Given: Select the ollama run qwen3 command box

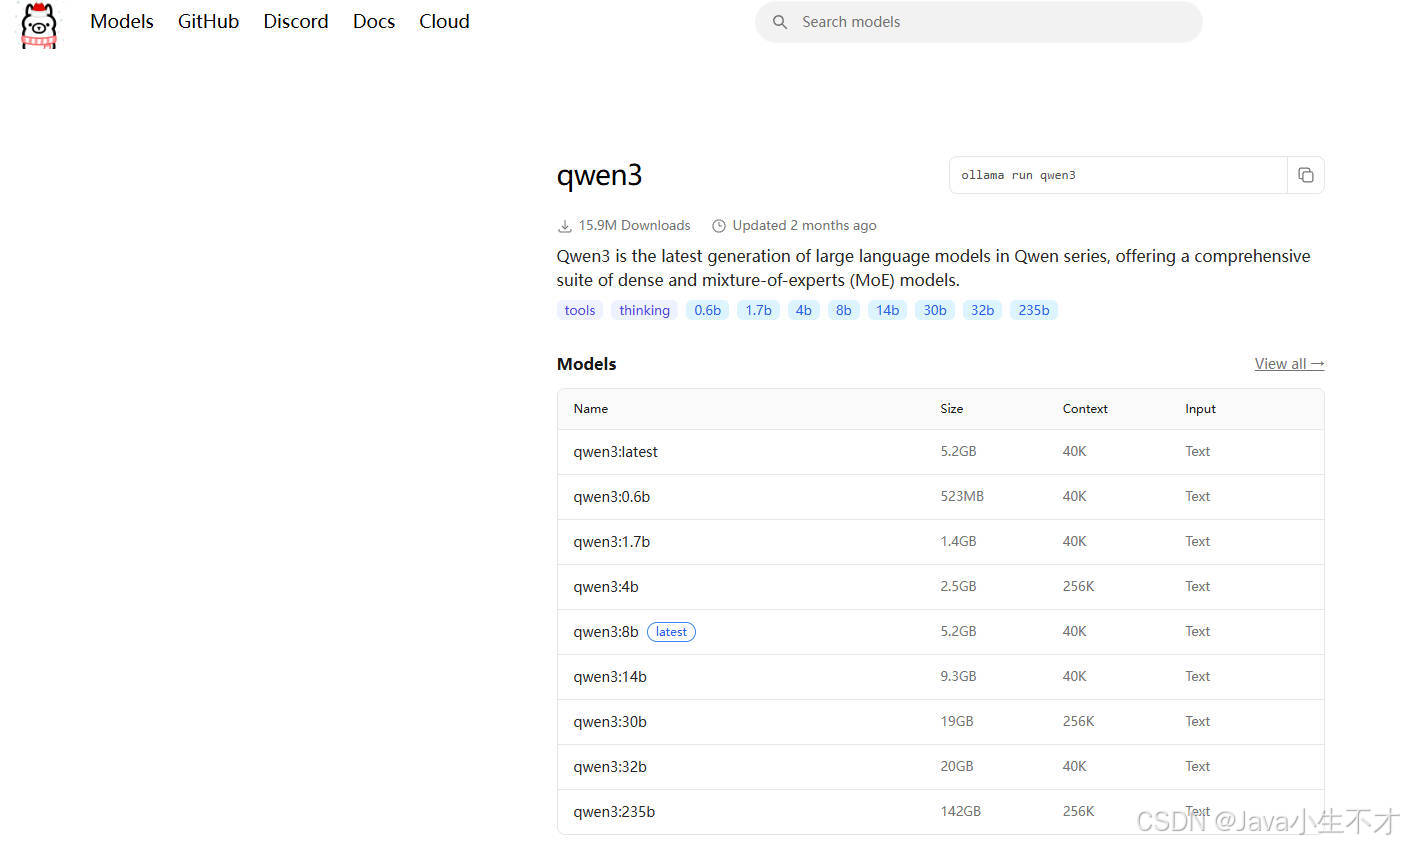Looking at the screenshot, I should tap(1118, 175).
